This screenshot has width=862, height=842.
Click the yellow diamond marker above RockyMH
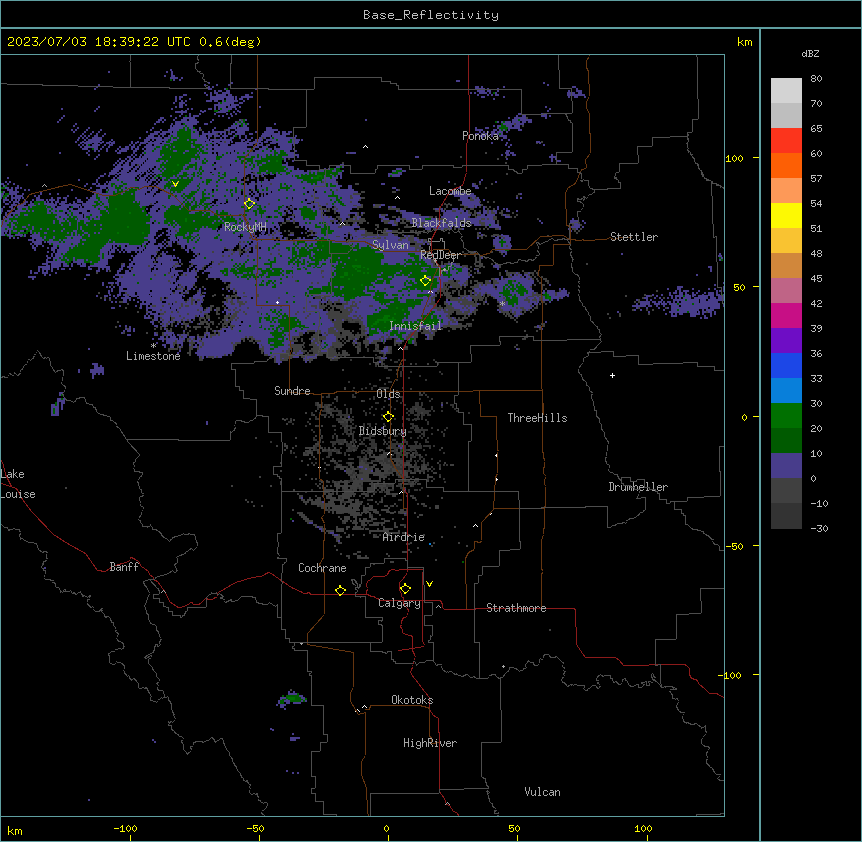click(x=249, y=204)
